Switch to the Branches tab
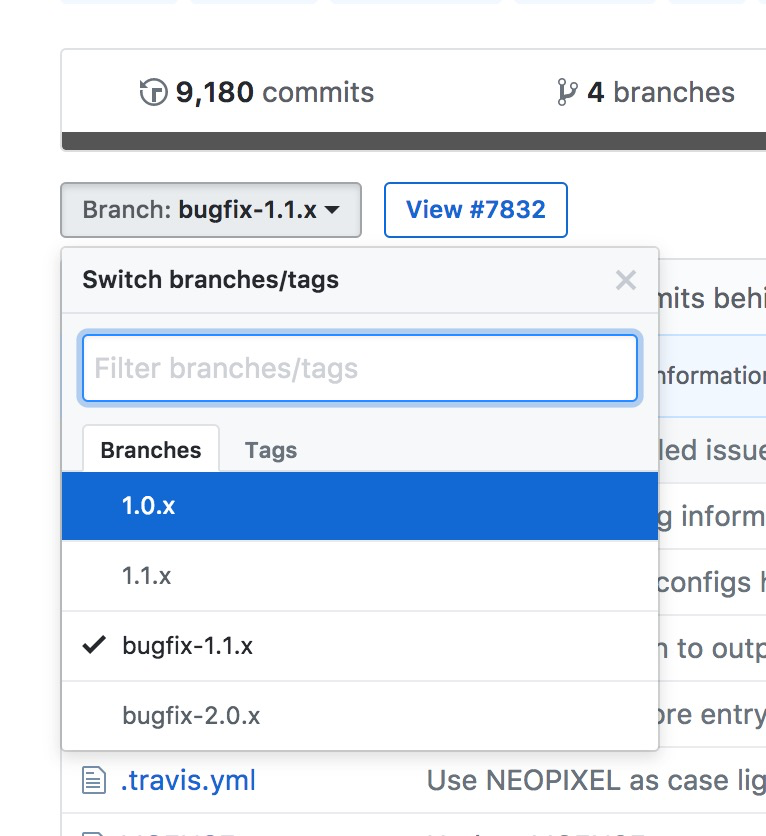Image resolution: width=766 pixels, height=836 pixels. (151, 449)
